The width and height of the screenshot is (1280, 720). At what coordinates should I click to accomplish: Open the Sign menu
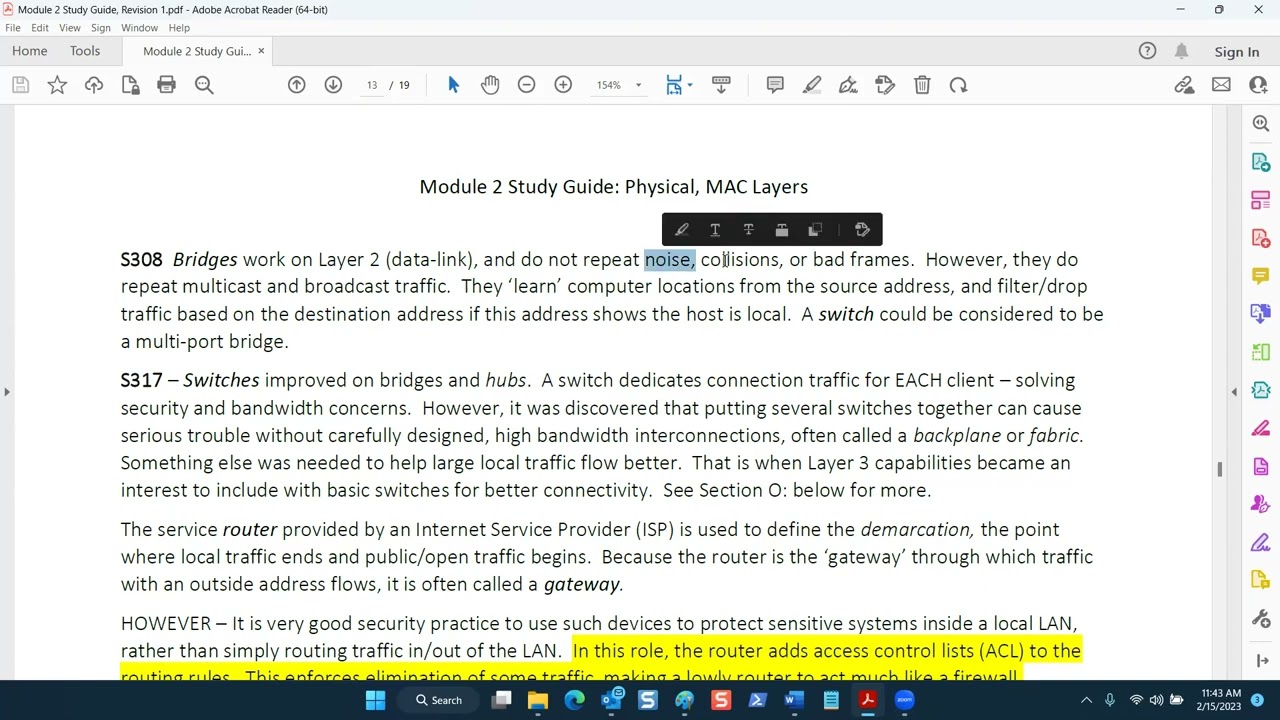[x=101, y=28]
